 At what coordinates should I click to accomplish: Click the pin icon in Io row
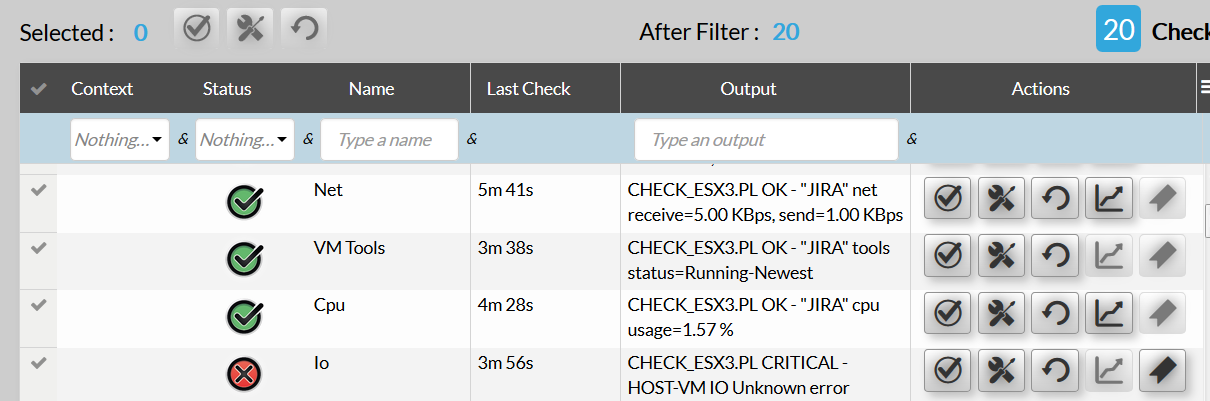[1162, 372]
